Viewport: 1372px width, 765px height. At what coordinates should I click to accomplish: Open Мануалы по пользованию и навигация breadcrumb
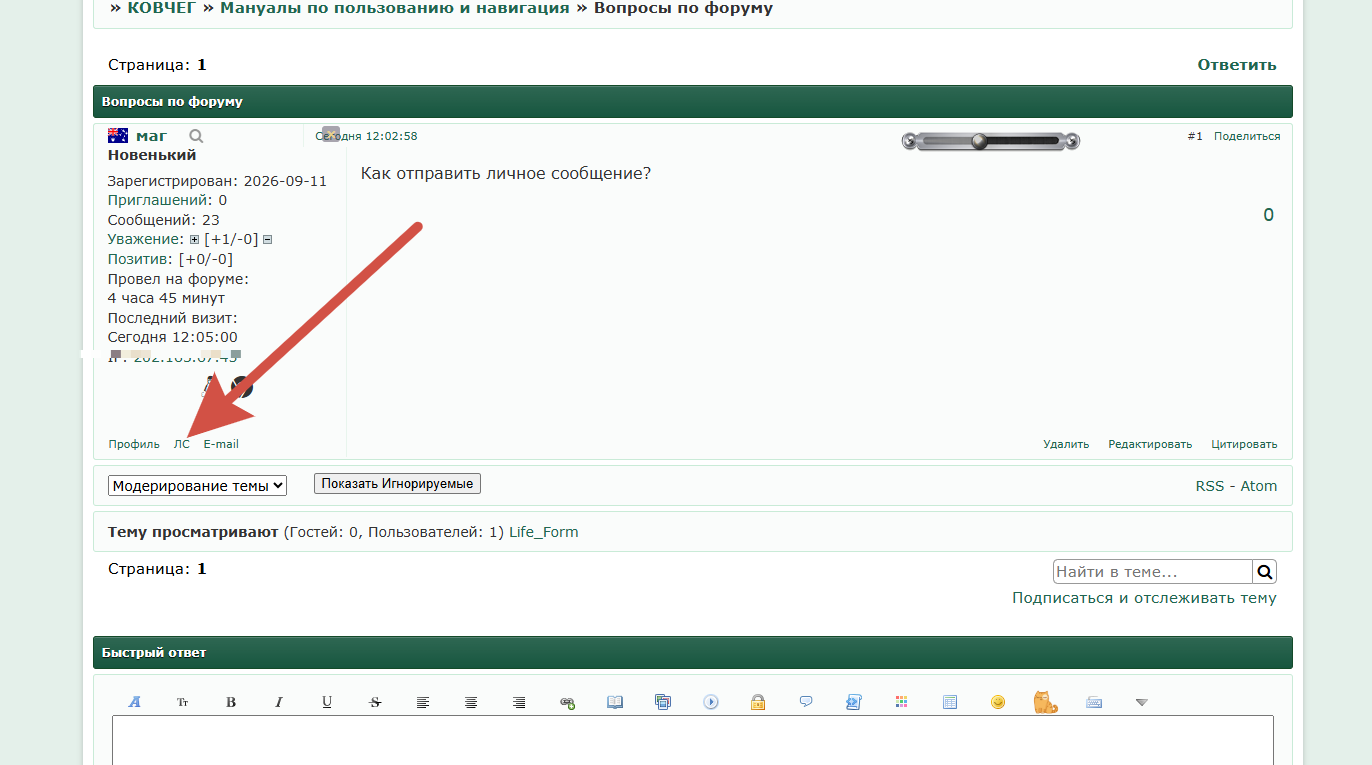[395, 8]
